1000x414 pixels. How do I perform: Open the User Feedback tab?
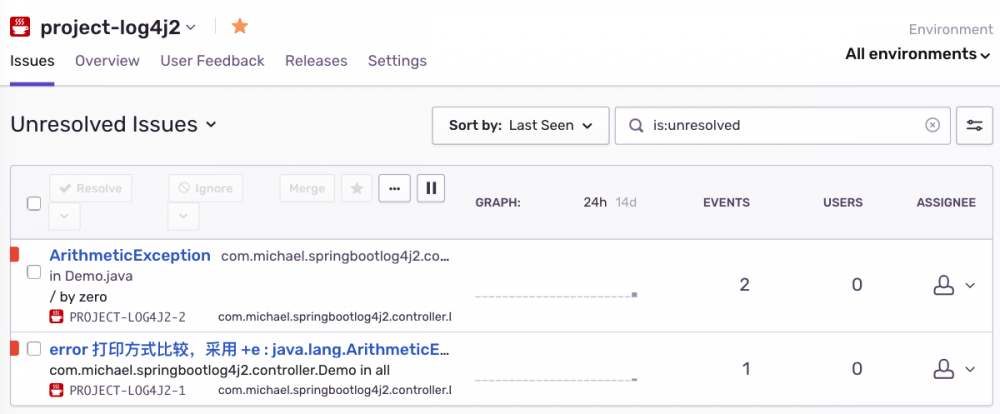point(212,61)
